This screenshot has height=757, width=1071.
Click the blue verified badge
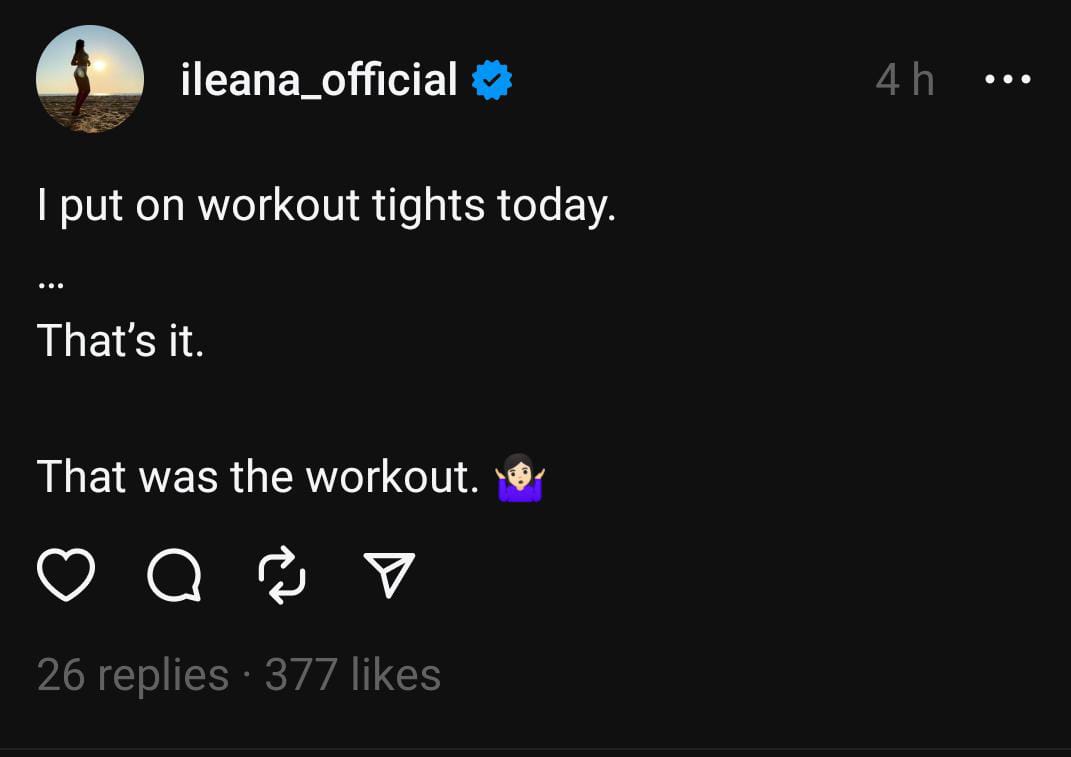(x=492, y=80)
